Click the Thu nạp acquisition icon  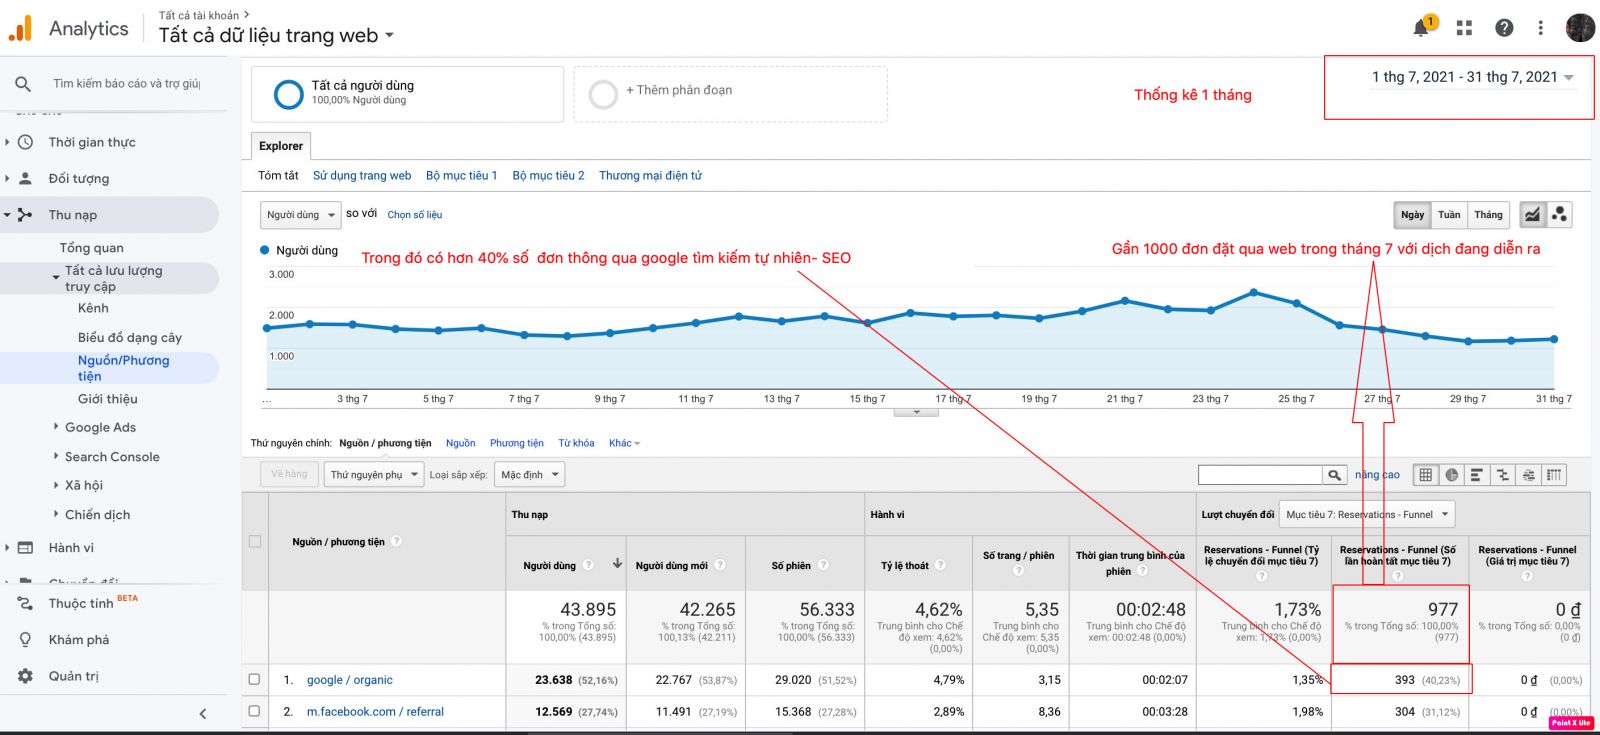click(x=26, y=215)
